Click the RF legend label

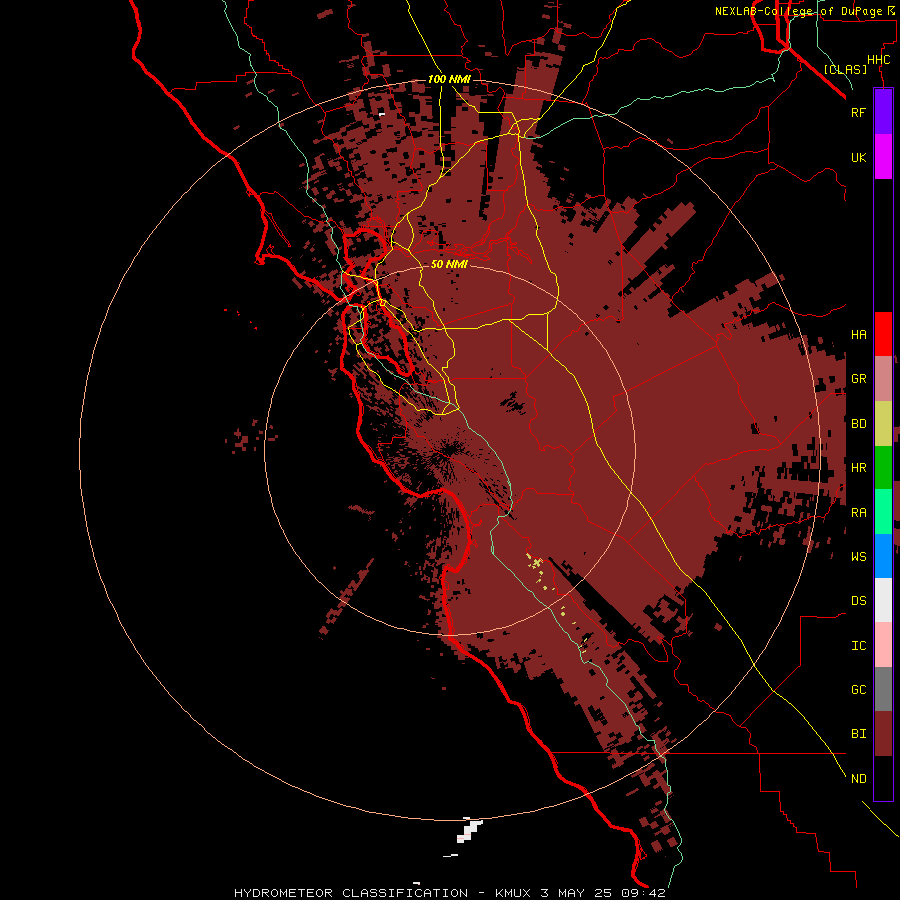[858, 112]
